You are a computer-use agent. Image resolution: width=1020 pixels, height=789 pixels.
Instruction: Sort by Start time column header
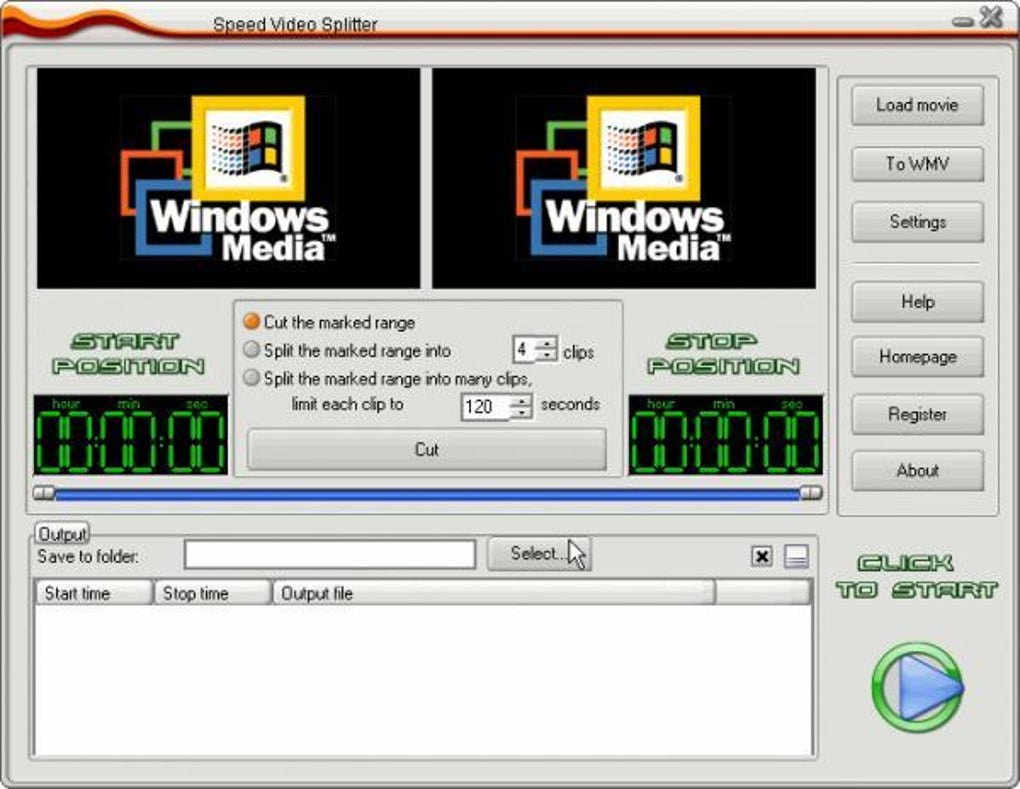(x=93, y=593)
